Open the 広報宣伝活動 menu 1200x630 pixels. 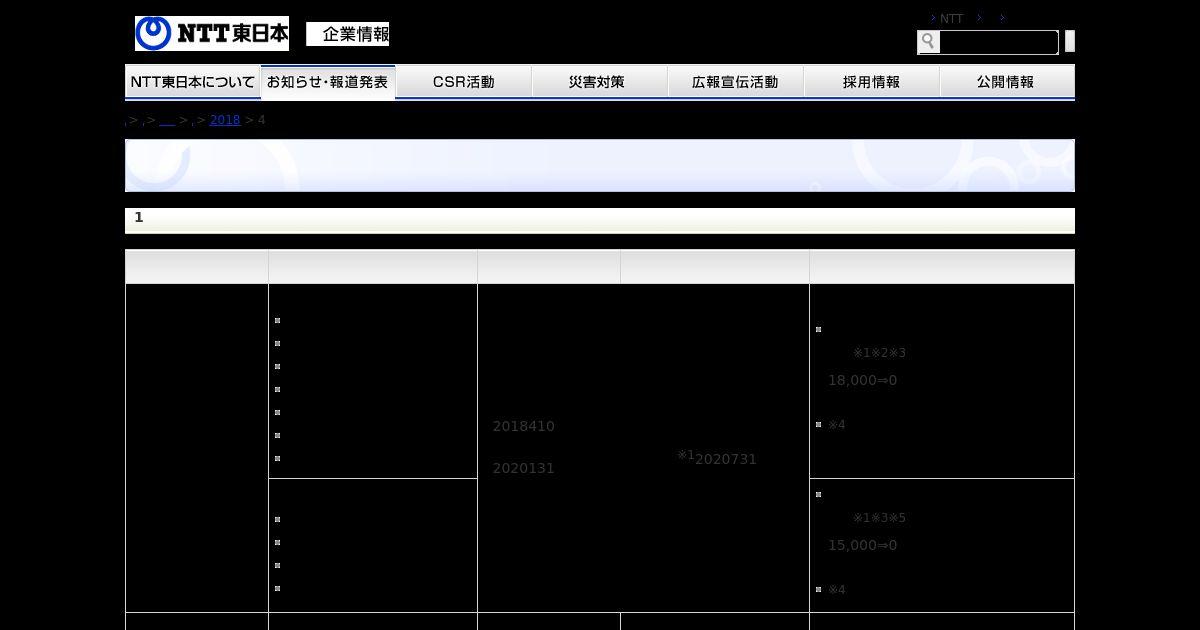click(736, 82)
